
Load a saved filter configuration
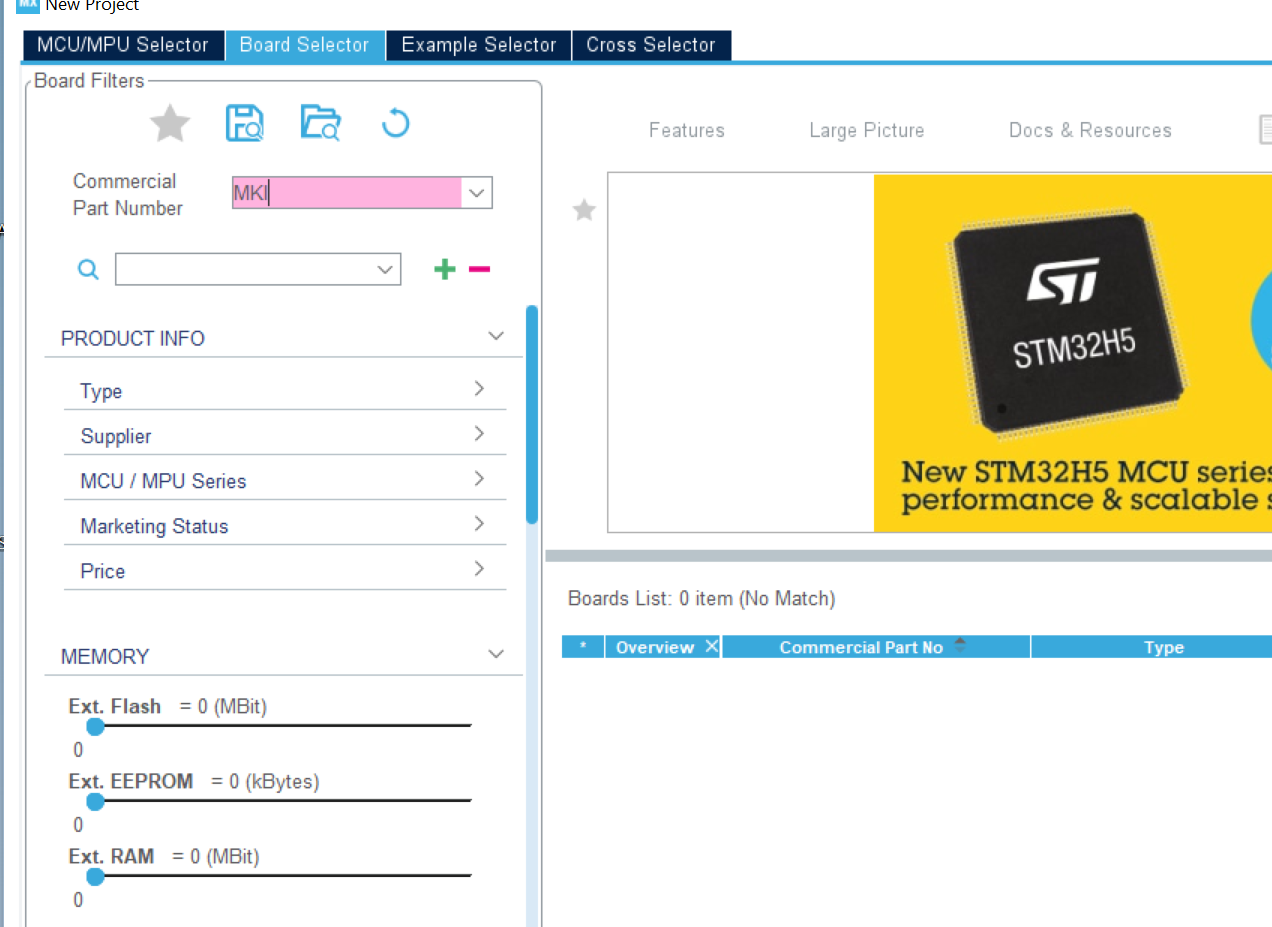pyautogui.click(x=320, y=123)
